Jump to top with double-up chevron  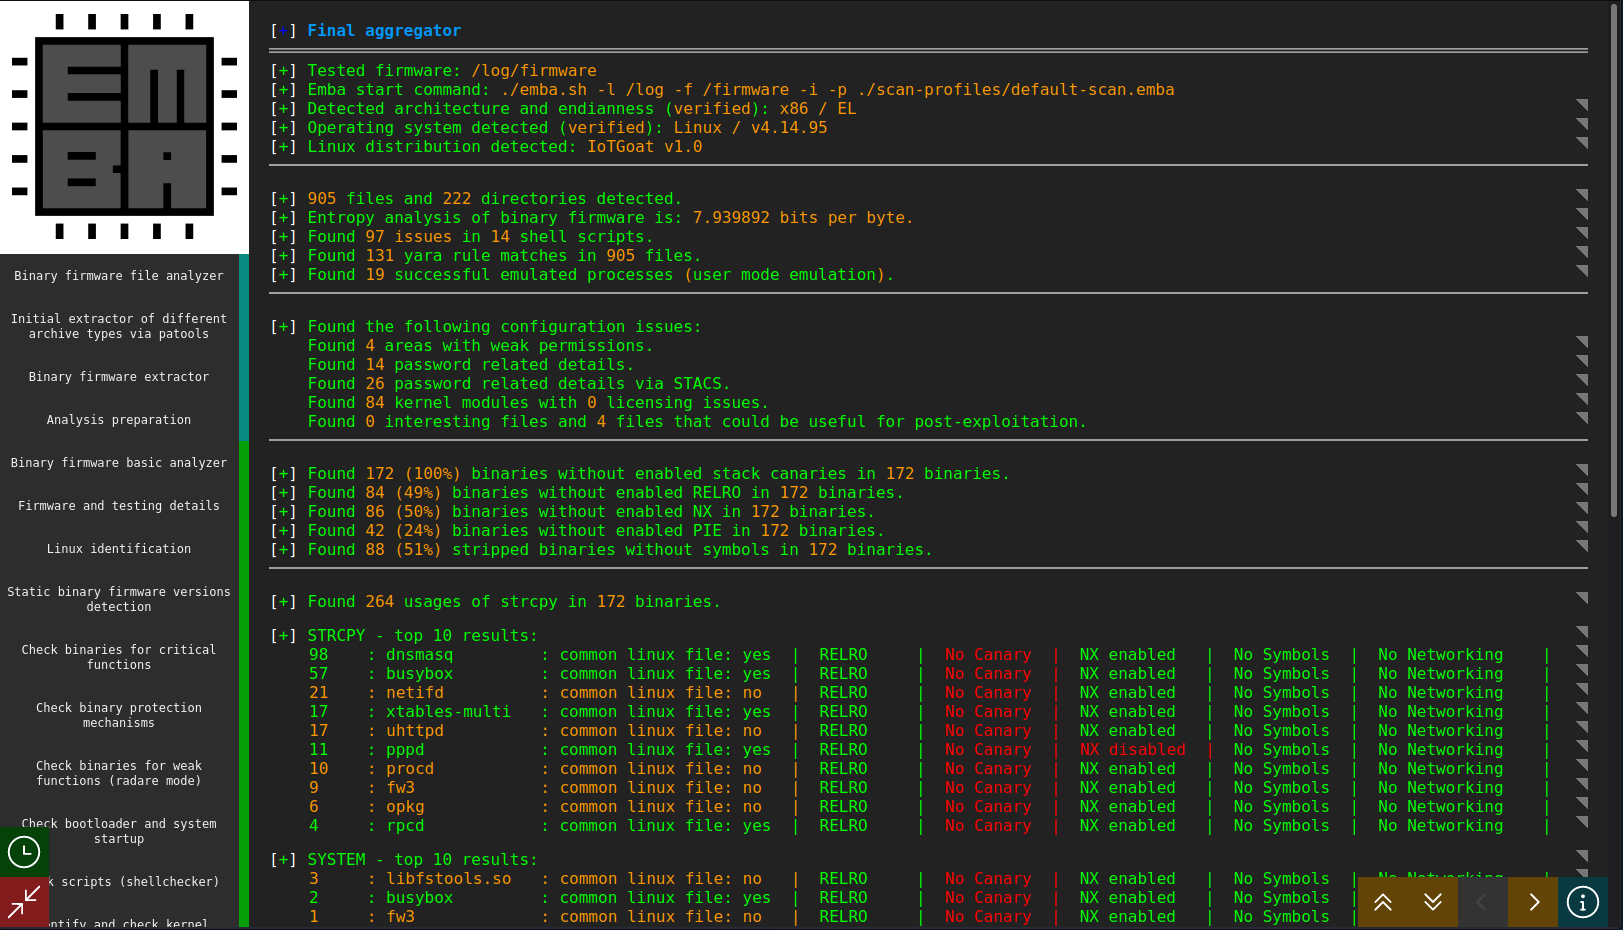tap(1383, 902)
